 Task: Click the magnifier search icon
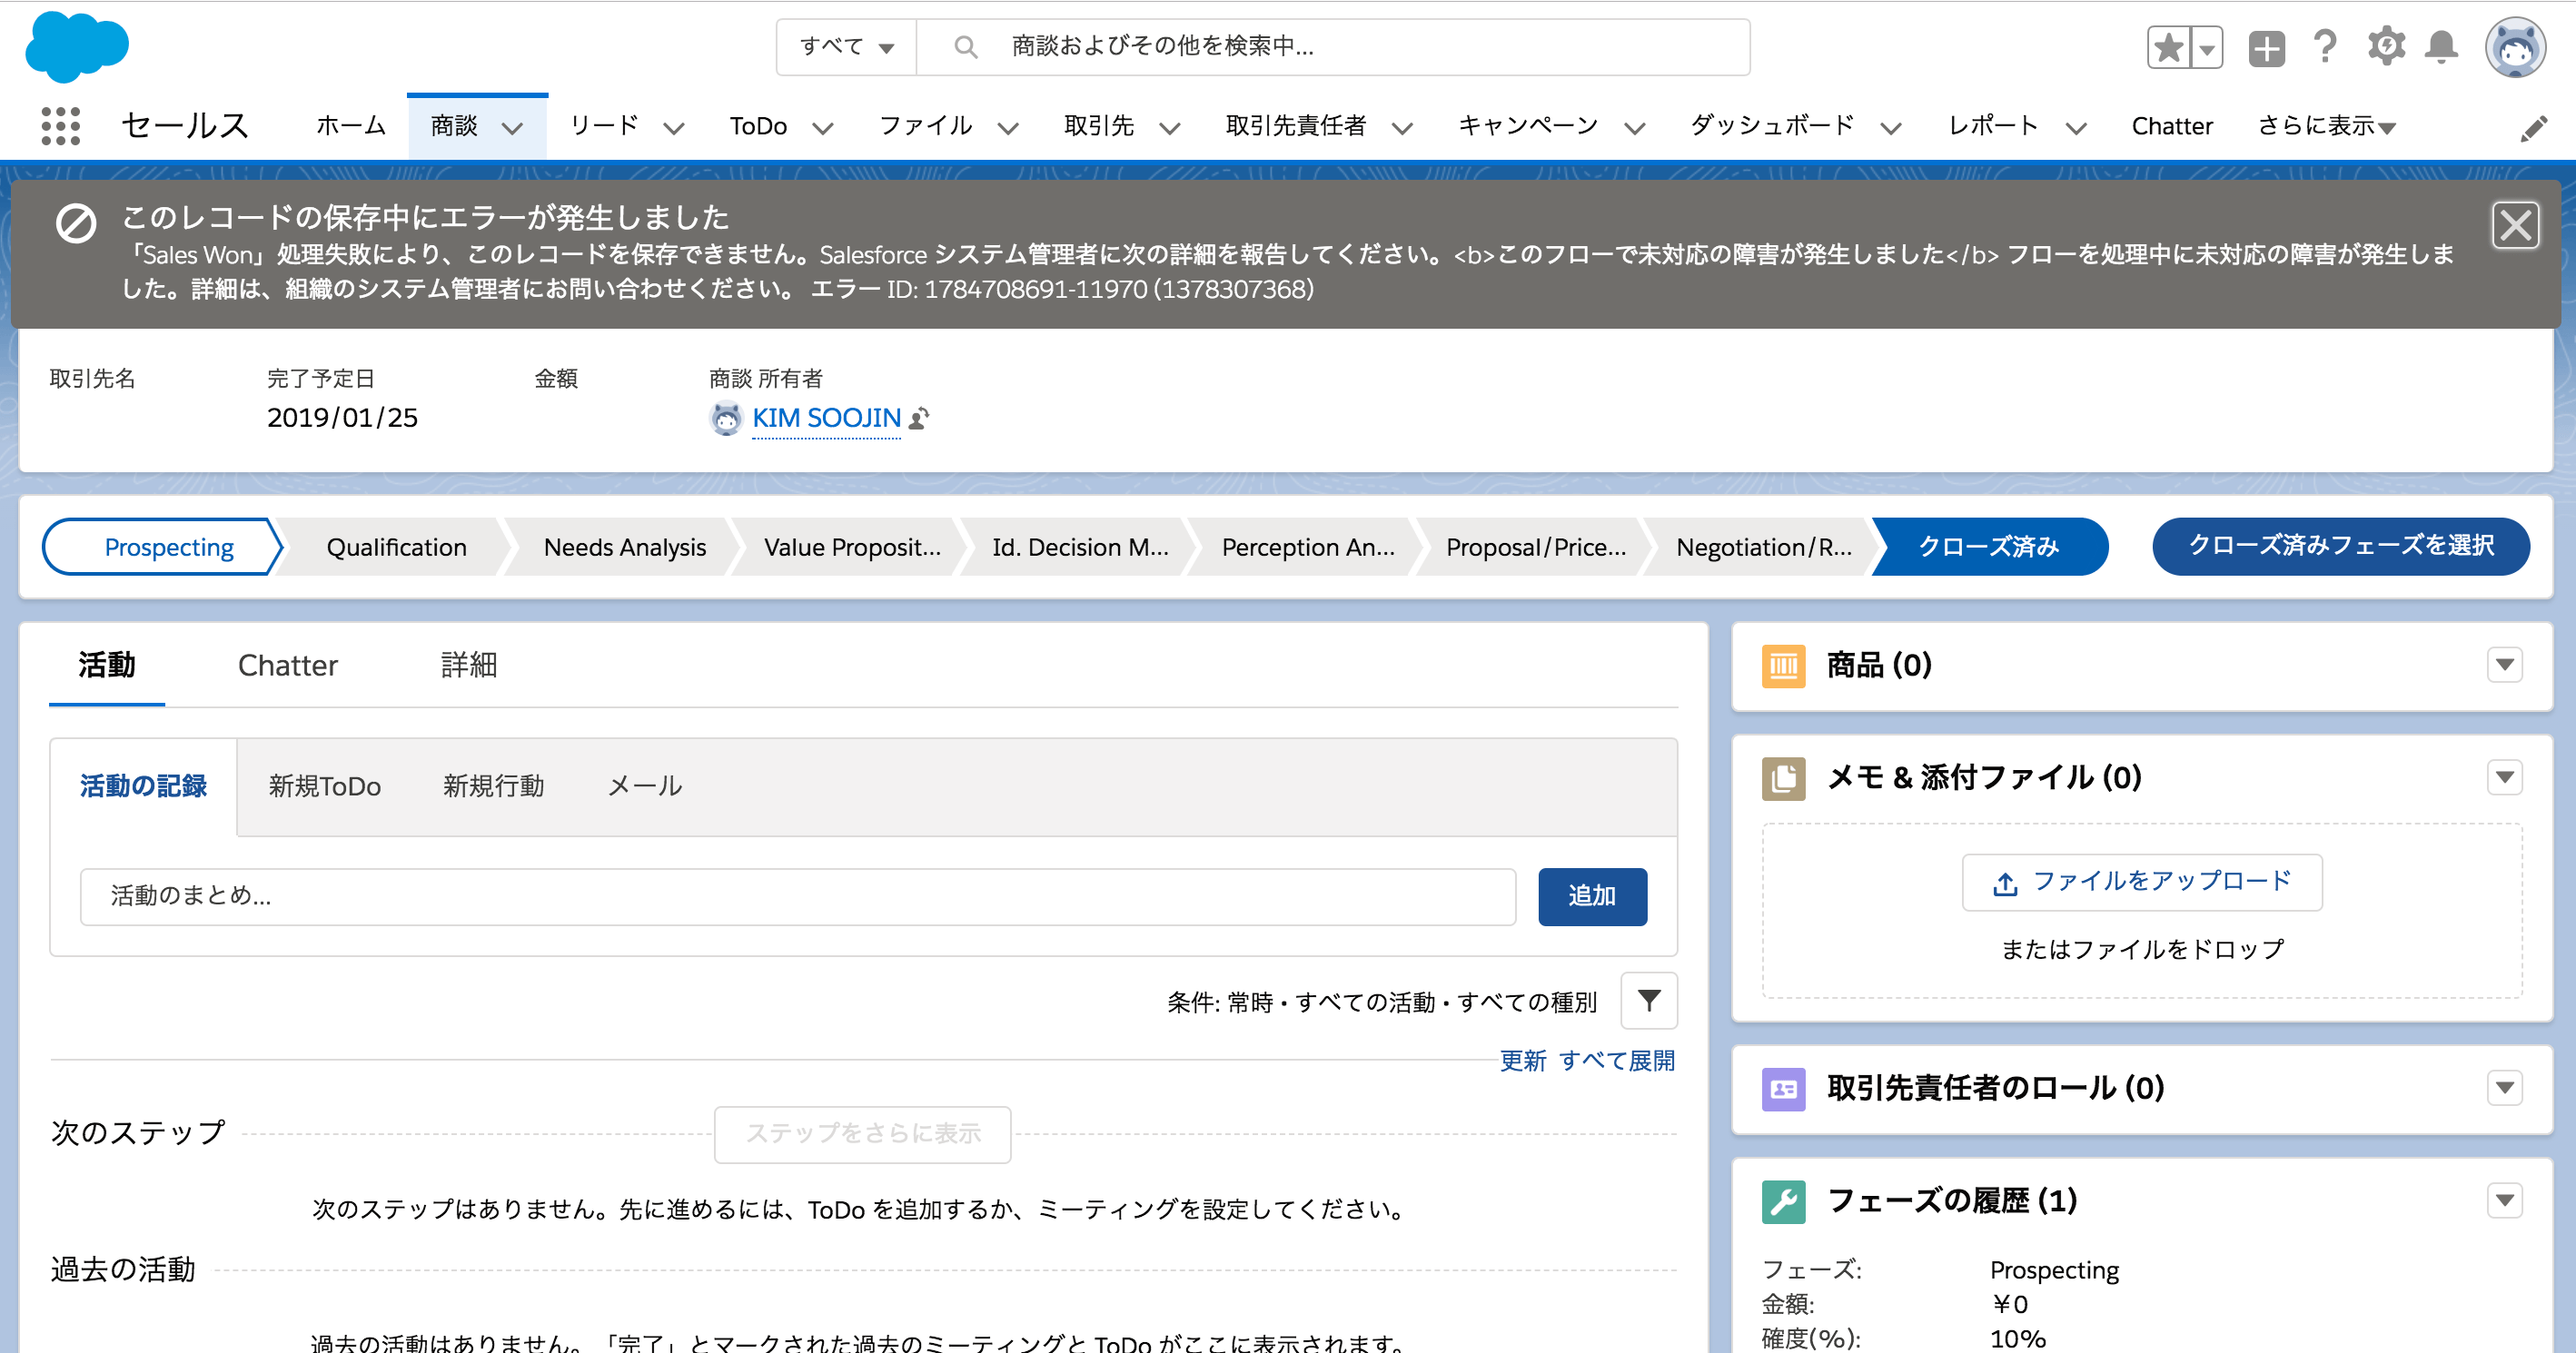click(965, 47)
